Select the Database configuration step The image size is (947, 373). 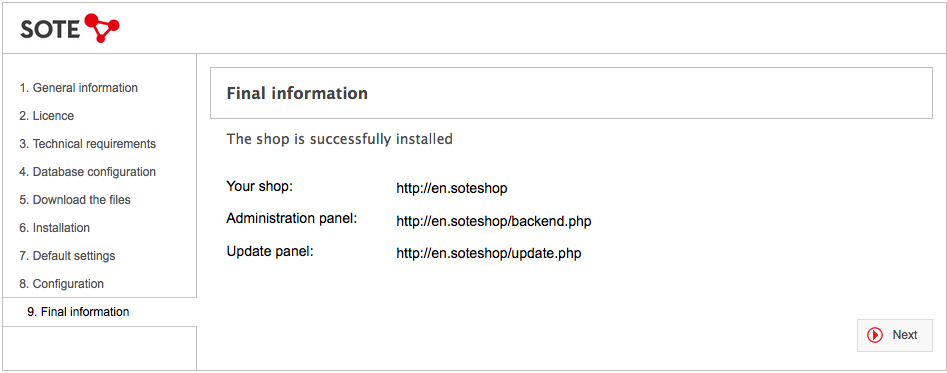click(88, 171)
